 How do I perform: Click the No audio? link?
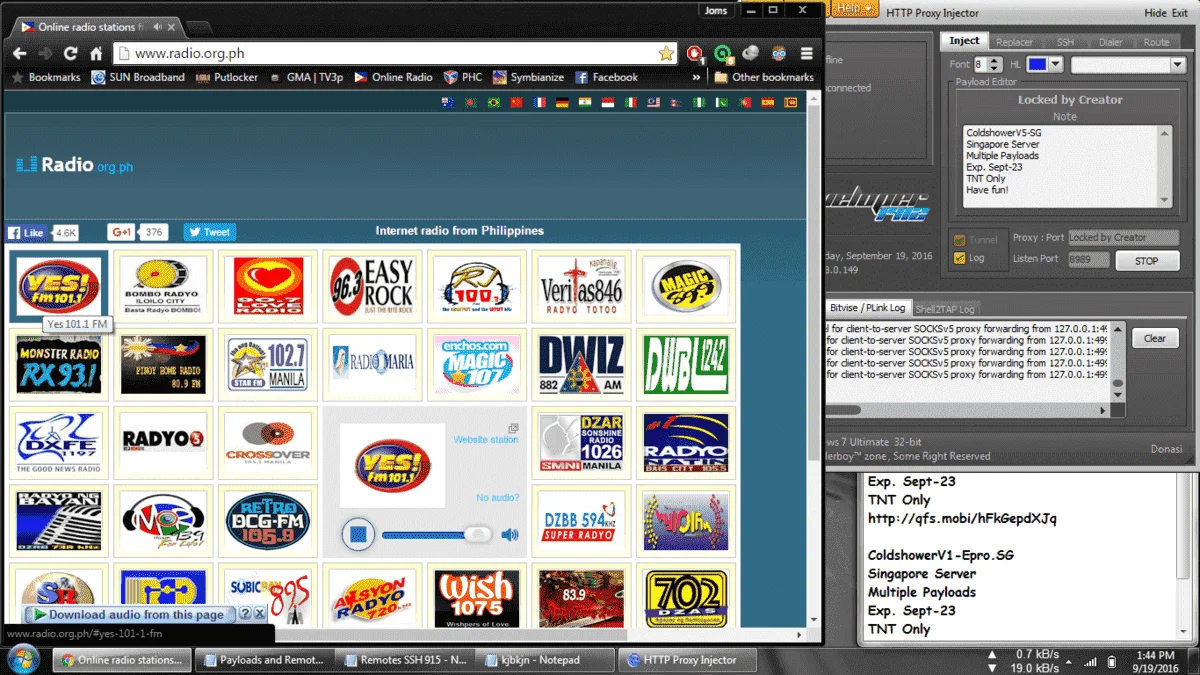click(x=497, y=498)
